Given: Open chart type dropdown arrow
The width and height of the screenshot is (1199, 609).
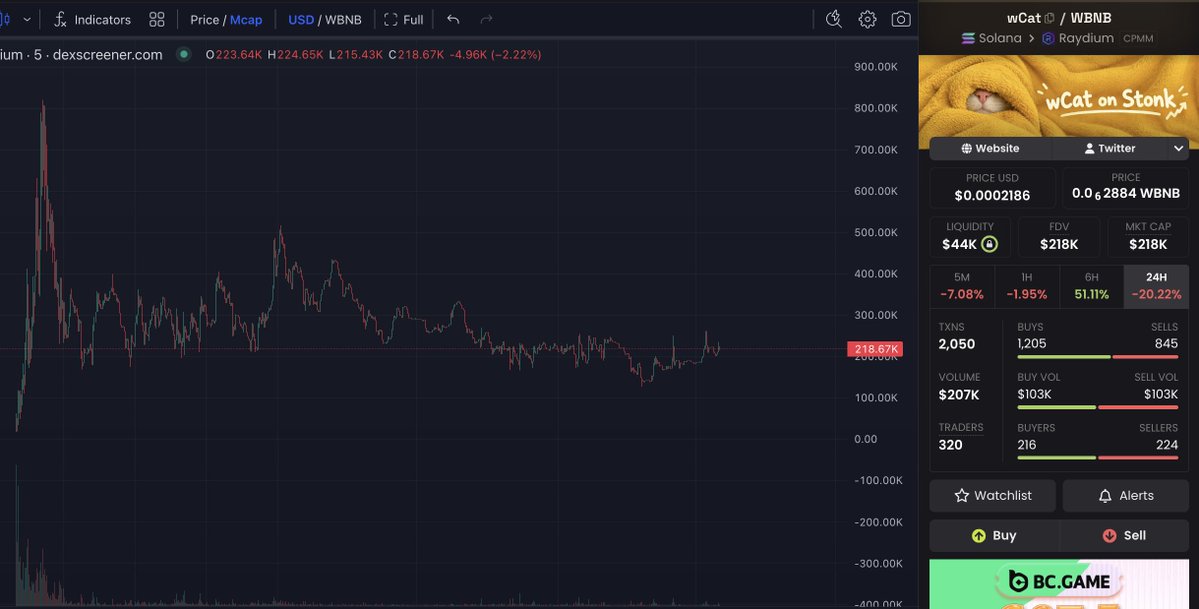Looking at the screenshot, I should 27,20.
